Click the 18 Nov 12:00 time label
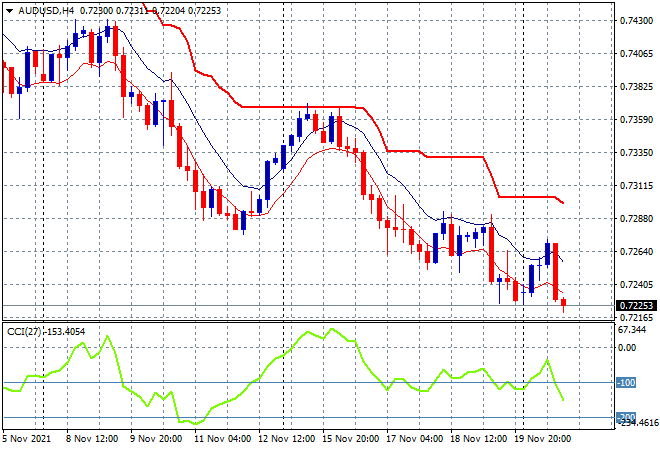Image resolution: width=660 pixels, height=450 pixels. [x=478, y=439]
